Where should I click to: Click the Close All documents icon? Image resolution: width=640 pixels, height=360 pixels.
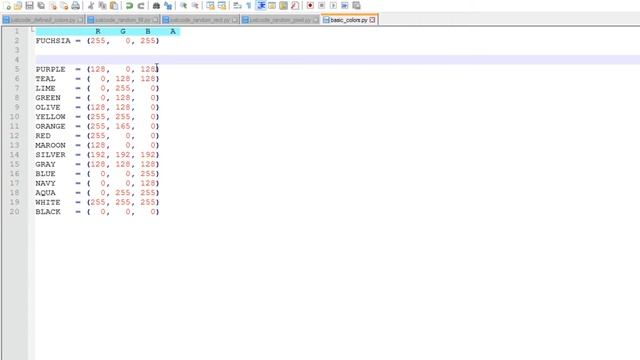[64, 6]
